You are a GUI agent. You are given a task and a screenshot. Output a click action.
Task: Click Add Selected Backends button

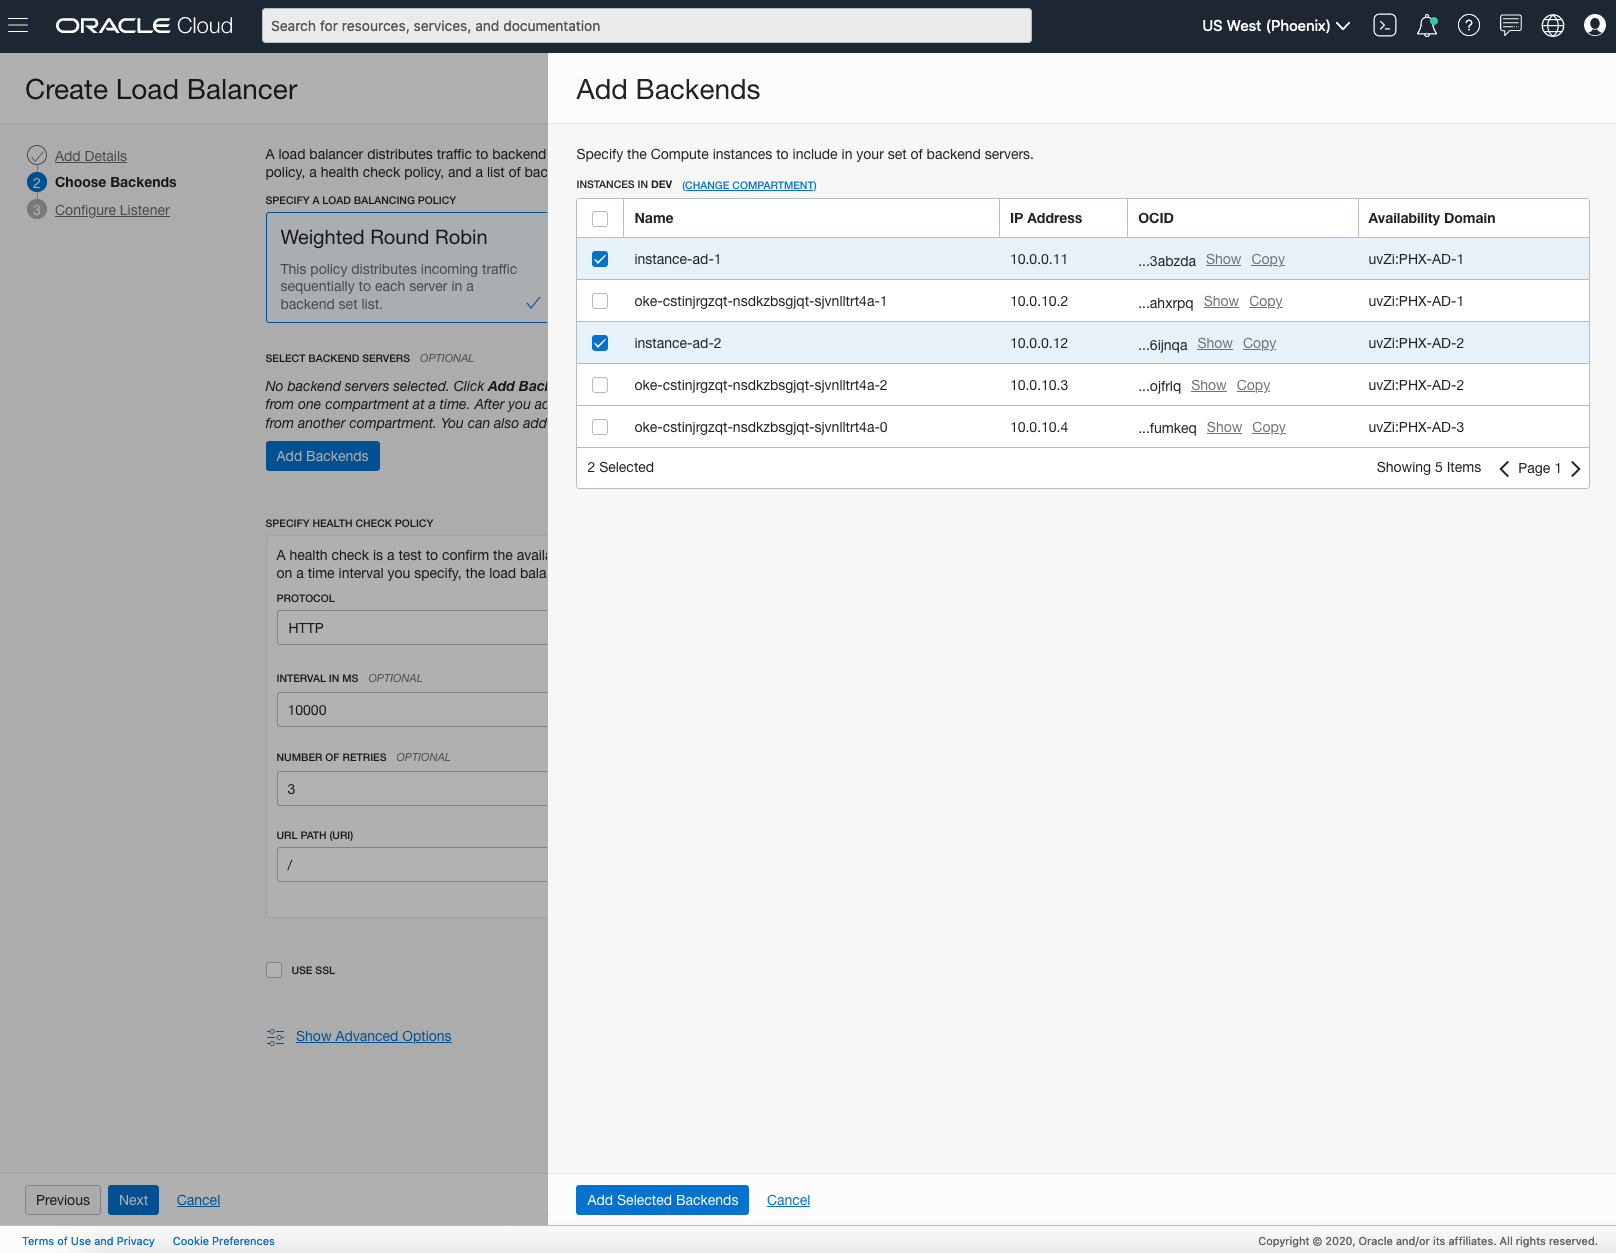click(x=662, y=1200)
